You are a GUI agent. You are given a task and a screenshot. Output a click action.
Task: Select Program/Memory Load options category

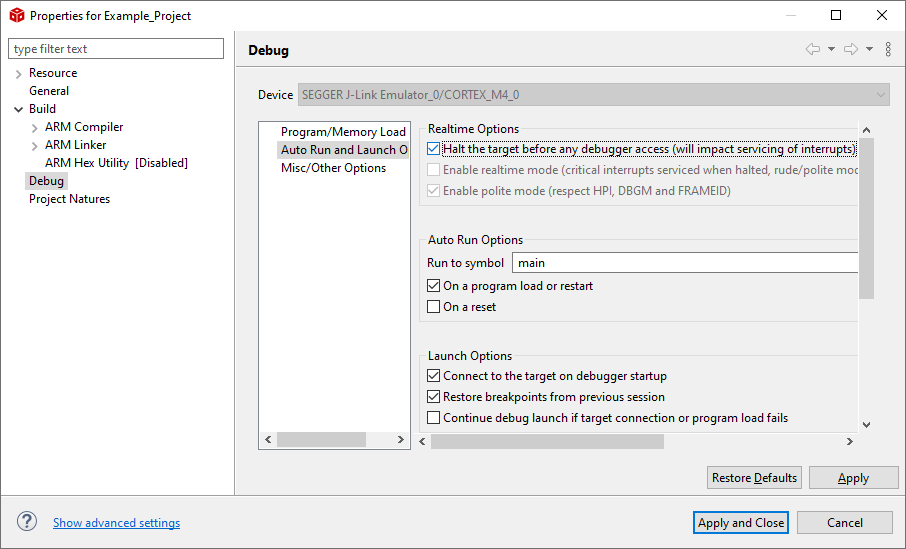pyautogui.click(x=343, y=132)
